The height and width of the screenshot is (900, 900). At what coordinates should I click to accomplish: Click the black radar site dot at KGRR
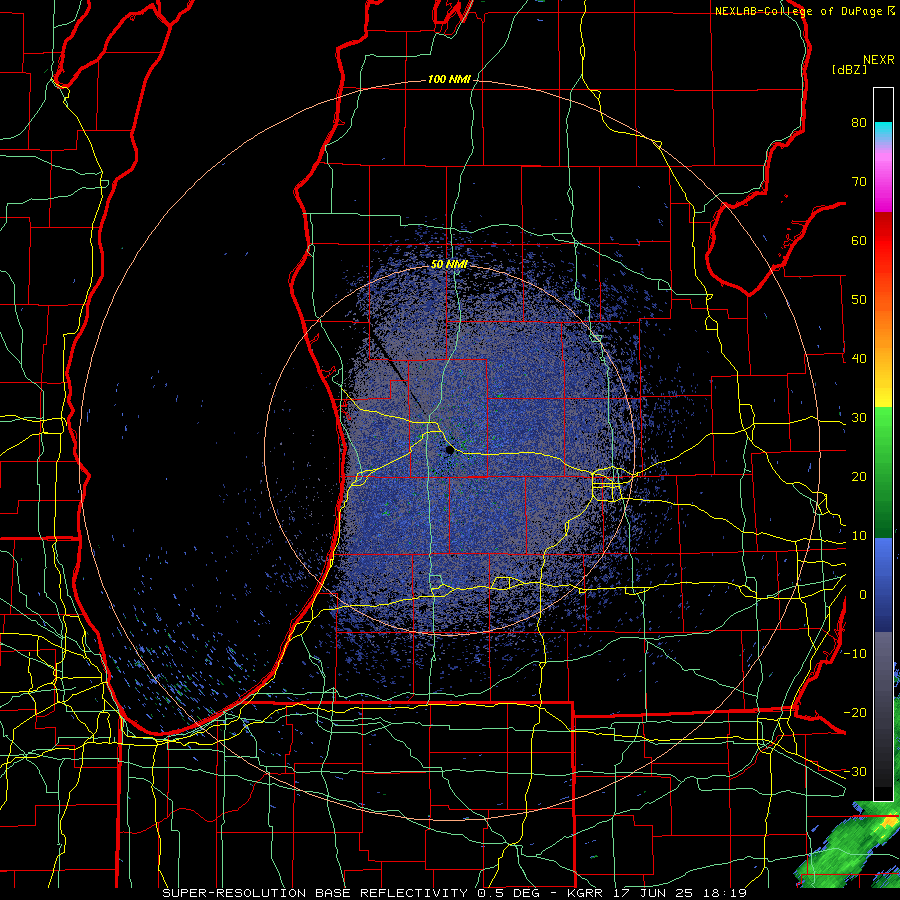tap(450, 451)
